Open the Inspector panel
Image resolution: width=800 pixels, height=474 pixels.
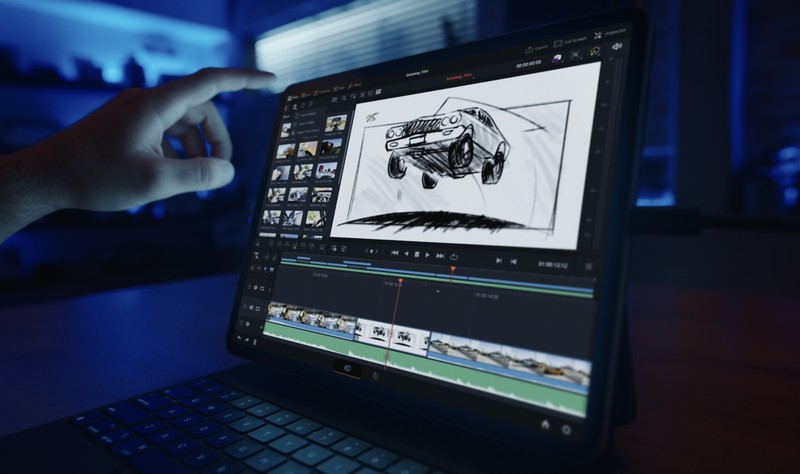click(x=610, y=34)
